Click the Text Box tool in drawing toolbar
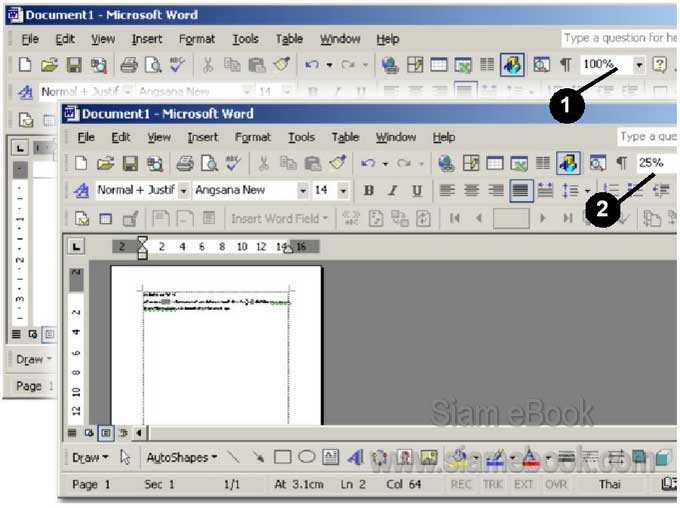This screenshot has height=508, width=680. (x=330, y=457)
